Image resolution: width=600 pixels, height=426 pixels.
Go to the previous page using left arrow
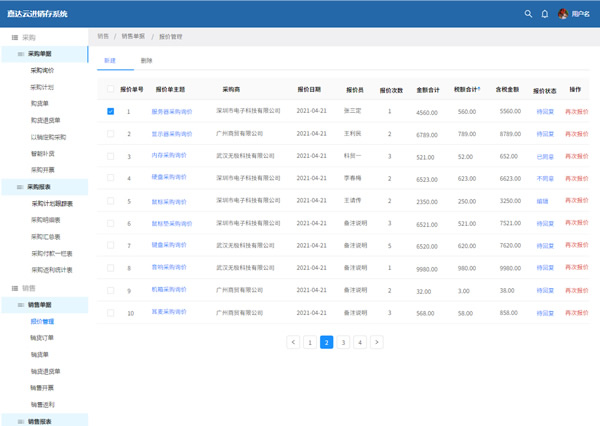[293, 342]
